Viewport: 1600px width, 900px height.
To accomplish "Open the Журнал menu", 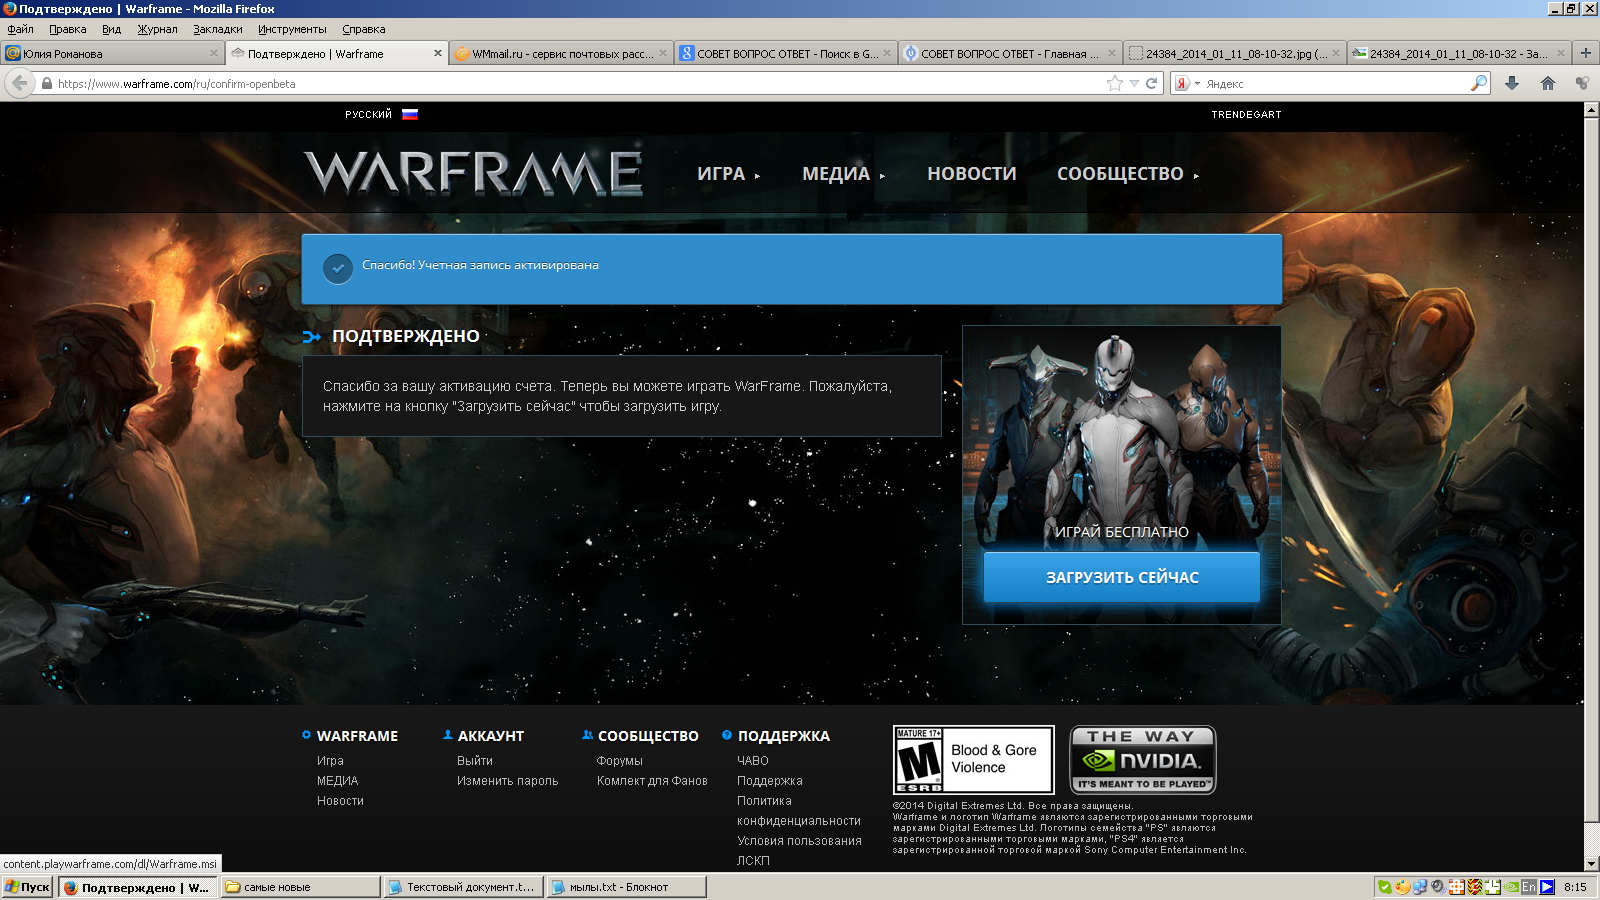I will click(x=157, y=29).
